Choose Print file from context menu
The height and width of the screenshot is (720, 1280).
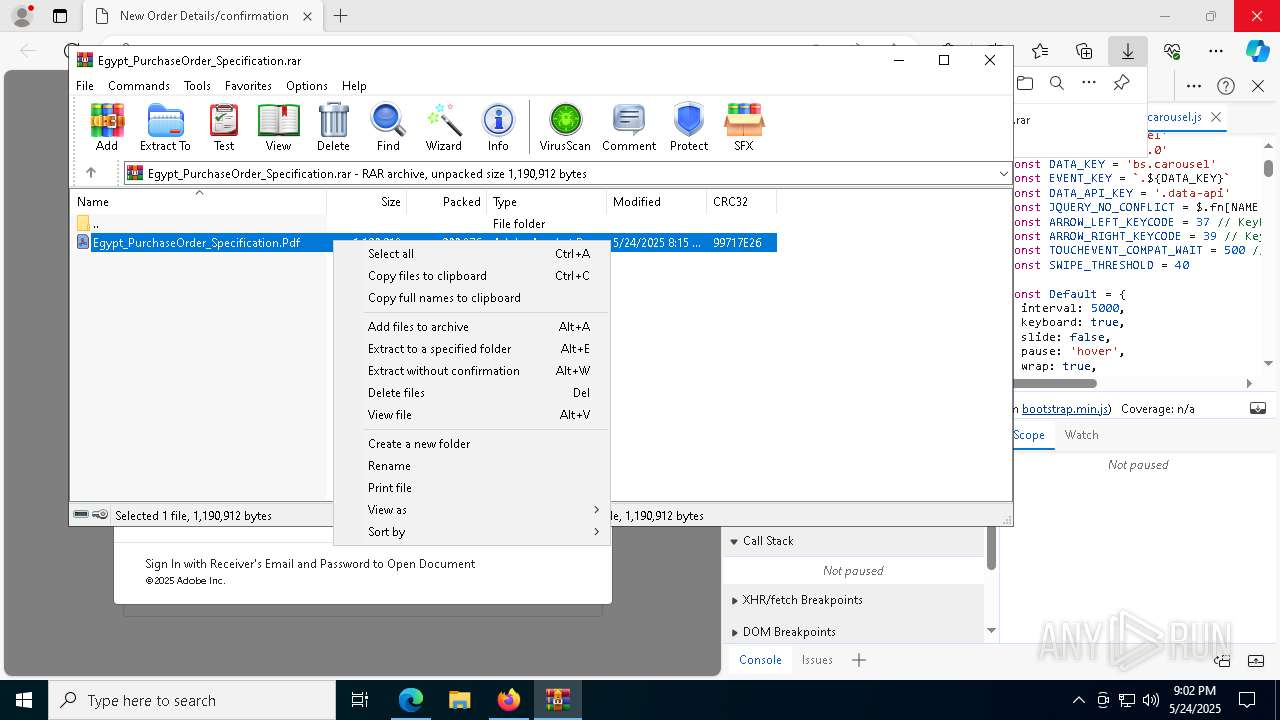pyautogui.click(x=471, y=488)
